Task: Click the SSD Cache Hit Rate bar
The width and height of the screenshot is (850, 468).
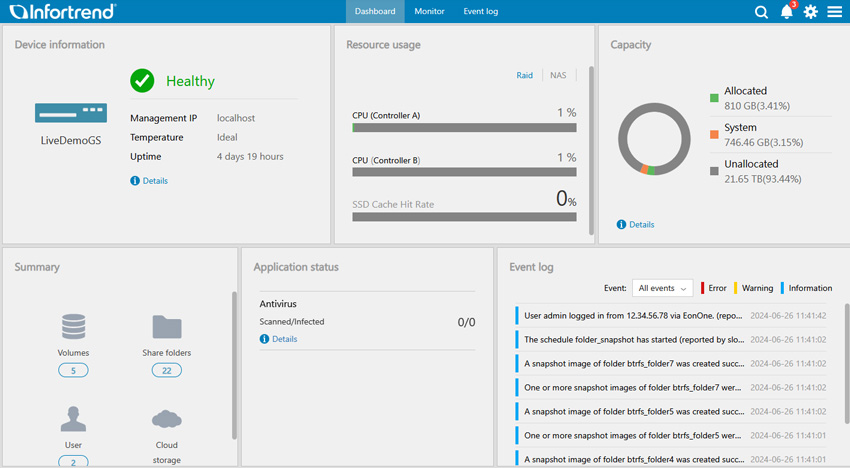Action: click(x=464, y=217)
